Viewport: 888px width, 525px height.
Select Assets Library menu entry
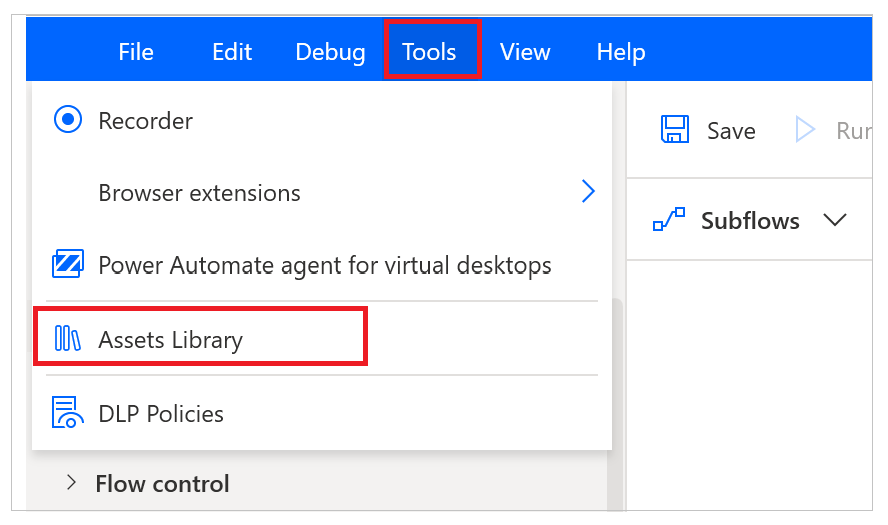coord(170,340)
